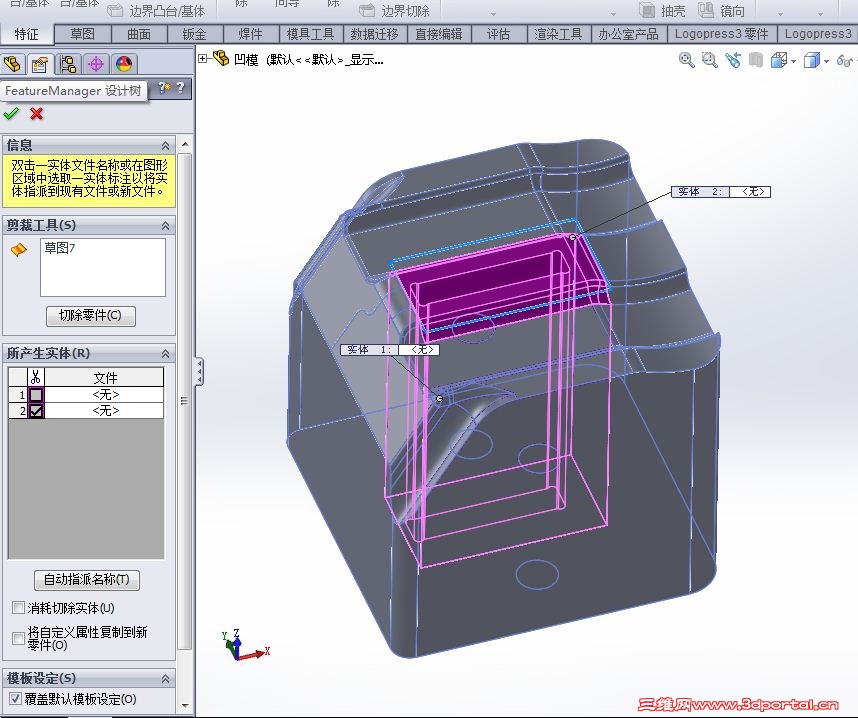
Task: Open the 直接编辑 tab
Action: click(438, 34)
